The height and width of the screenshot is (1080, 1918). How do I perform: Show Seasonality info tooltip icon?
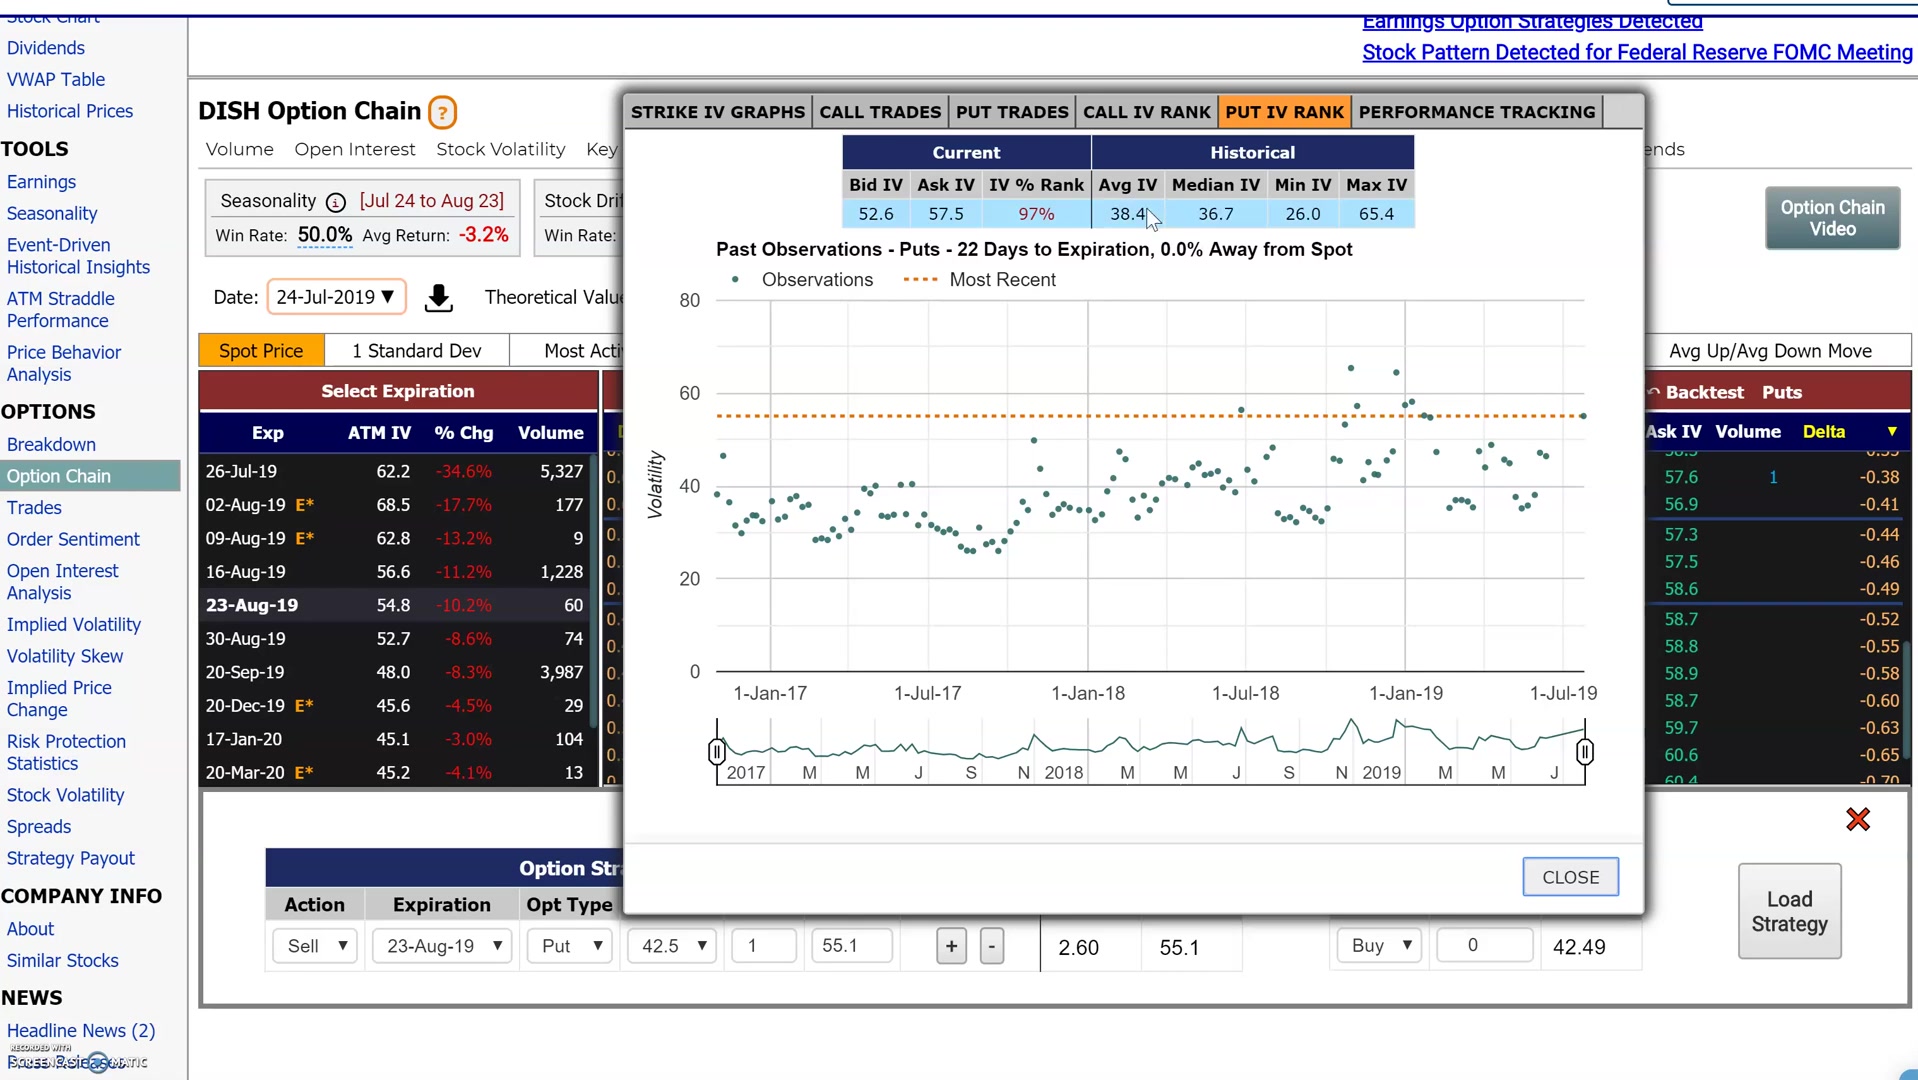pos(336,202)
